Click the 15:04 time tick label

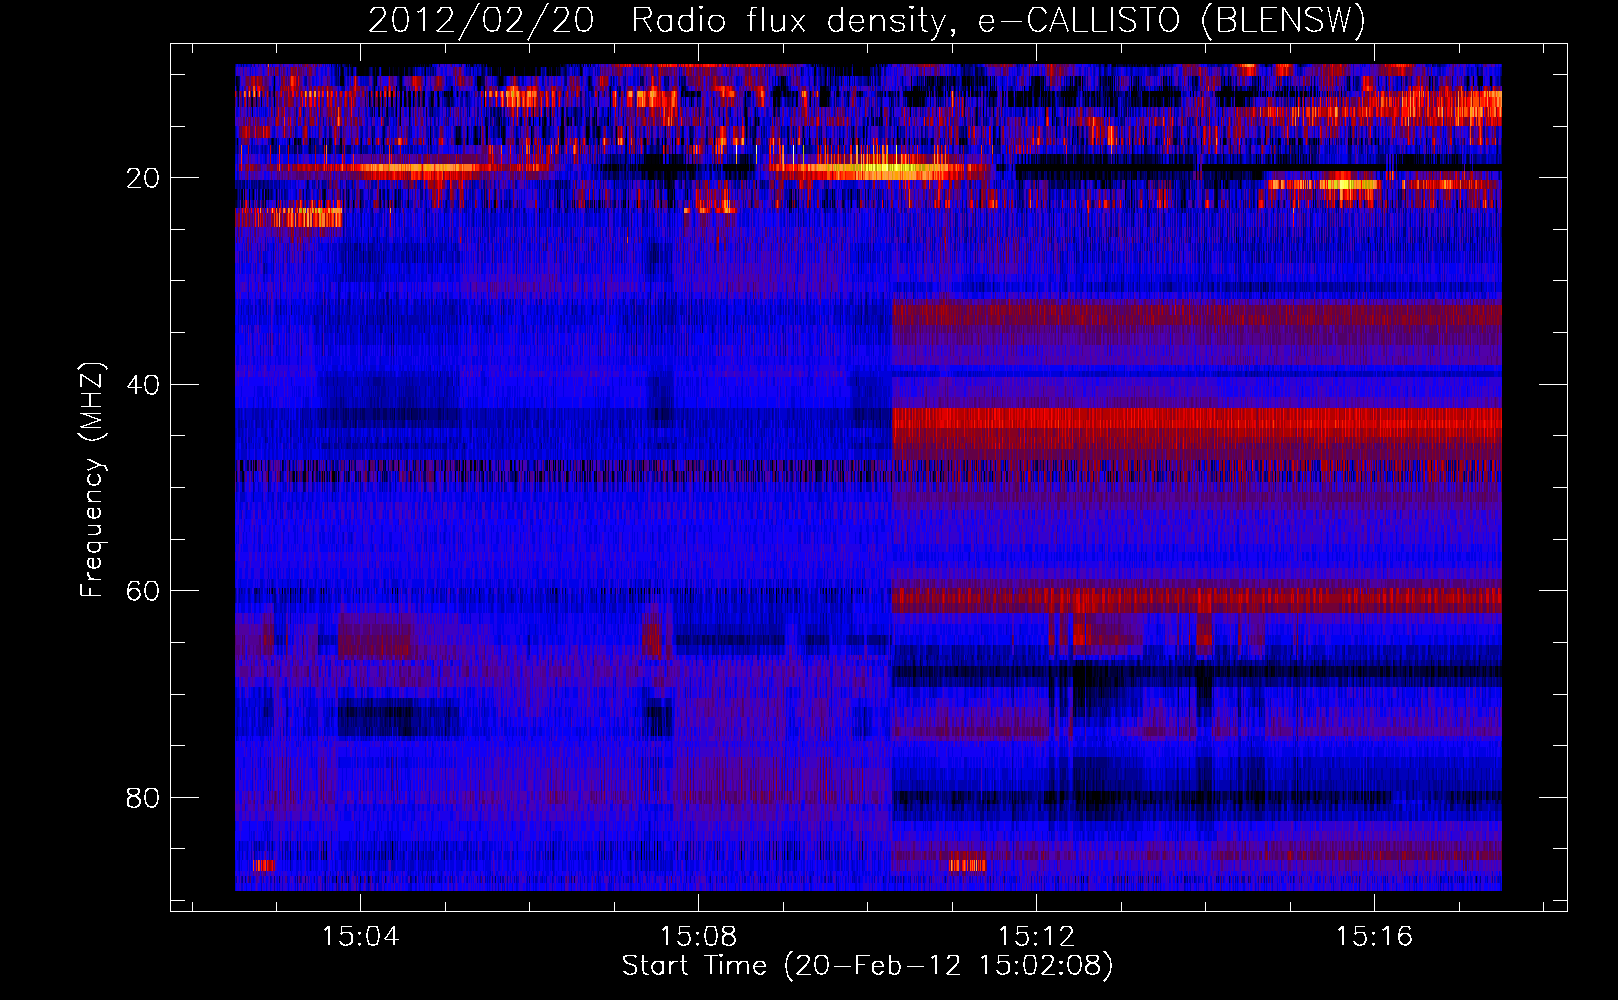(360, 937)
